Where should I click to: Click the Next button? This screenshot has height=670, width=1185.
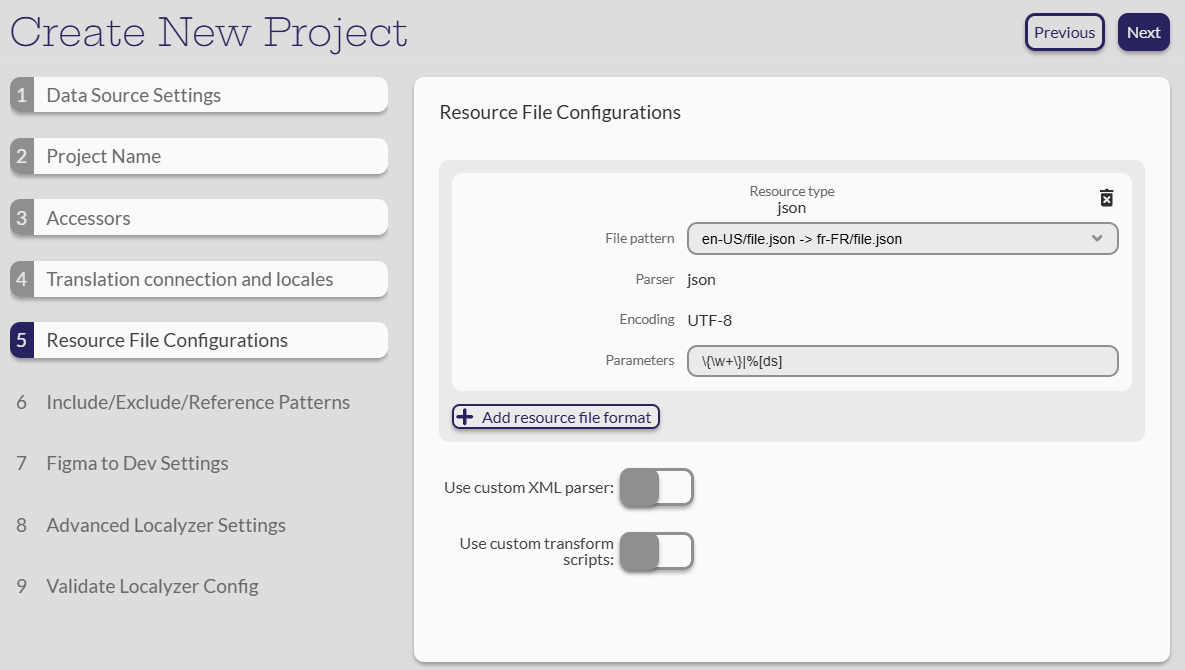click(x=1143, y=32)
